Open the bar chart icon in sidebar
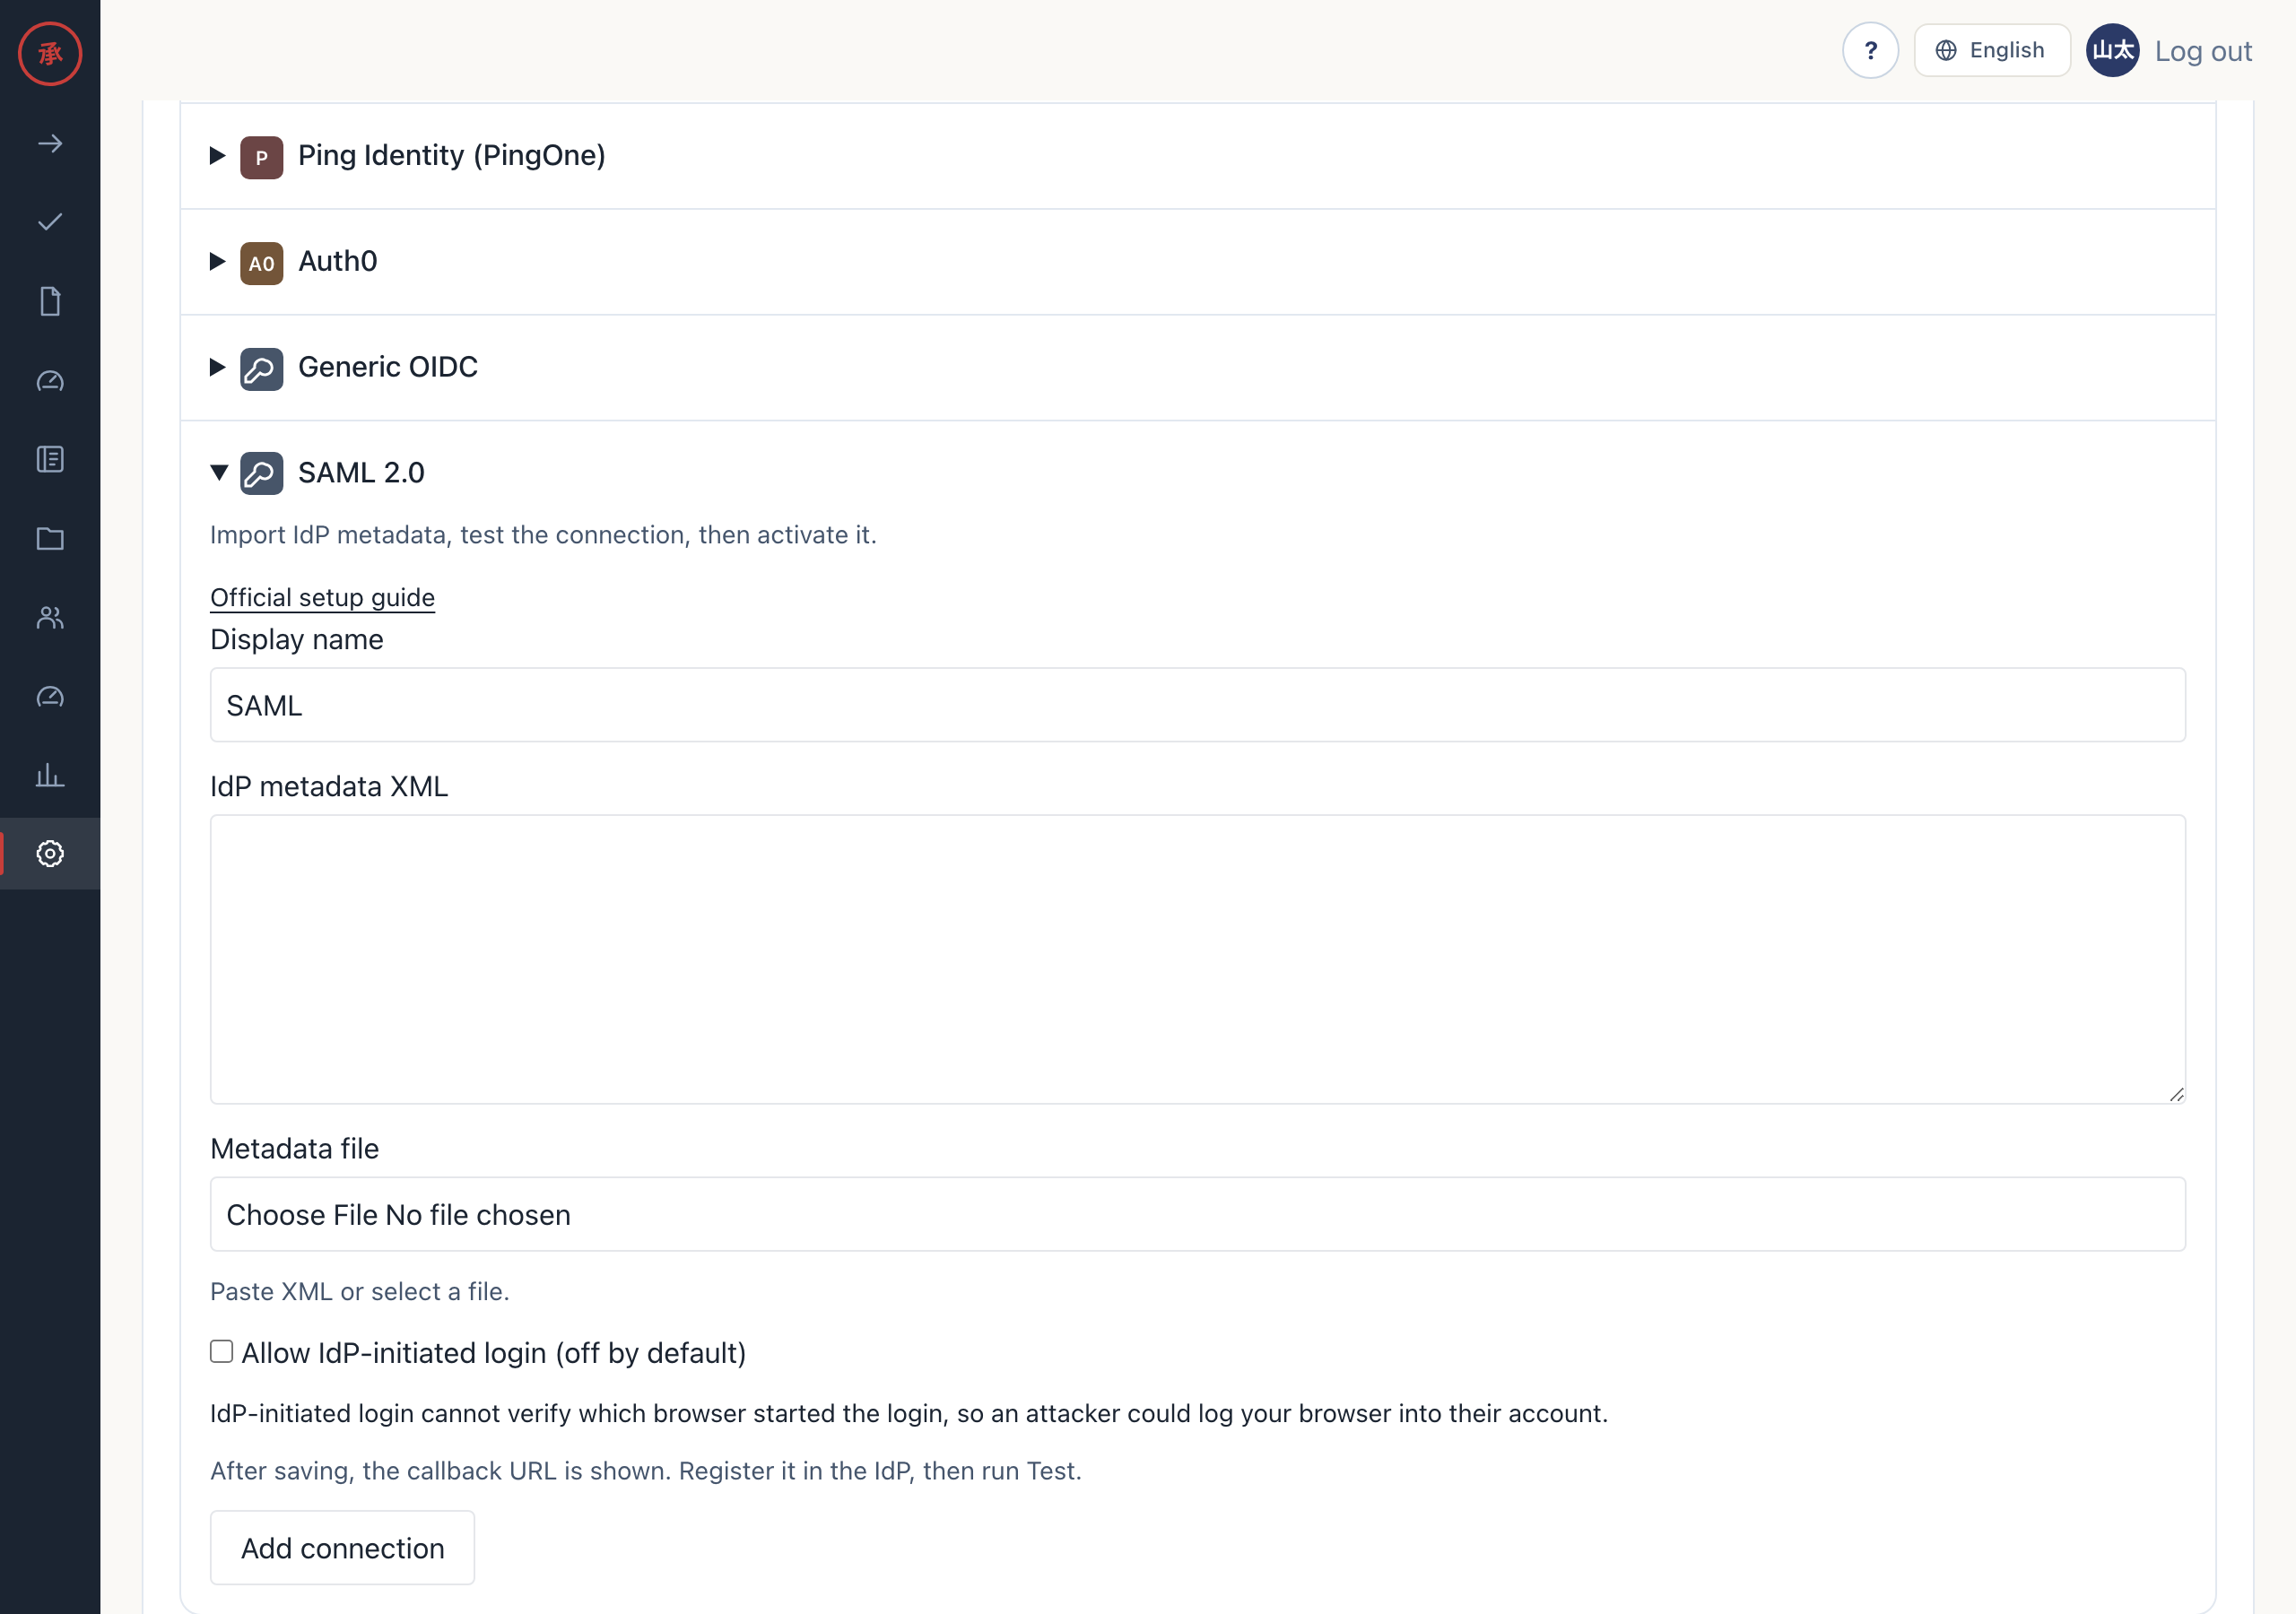2296x1614 pixels. point(50,775)
